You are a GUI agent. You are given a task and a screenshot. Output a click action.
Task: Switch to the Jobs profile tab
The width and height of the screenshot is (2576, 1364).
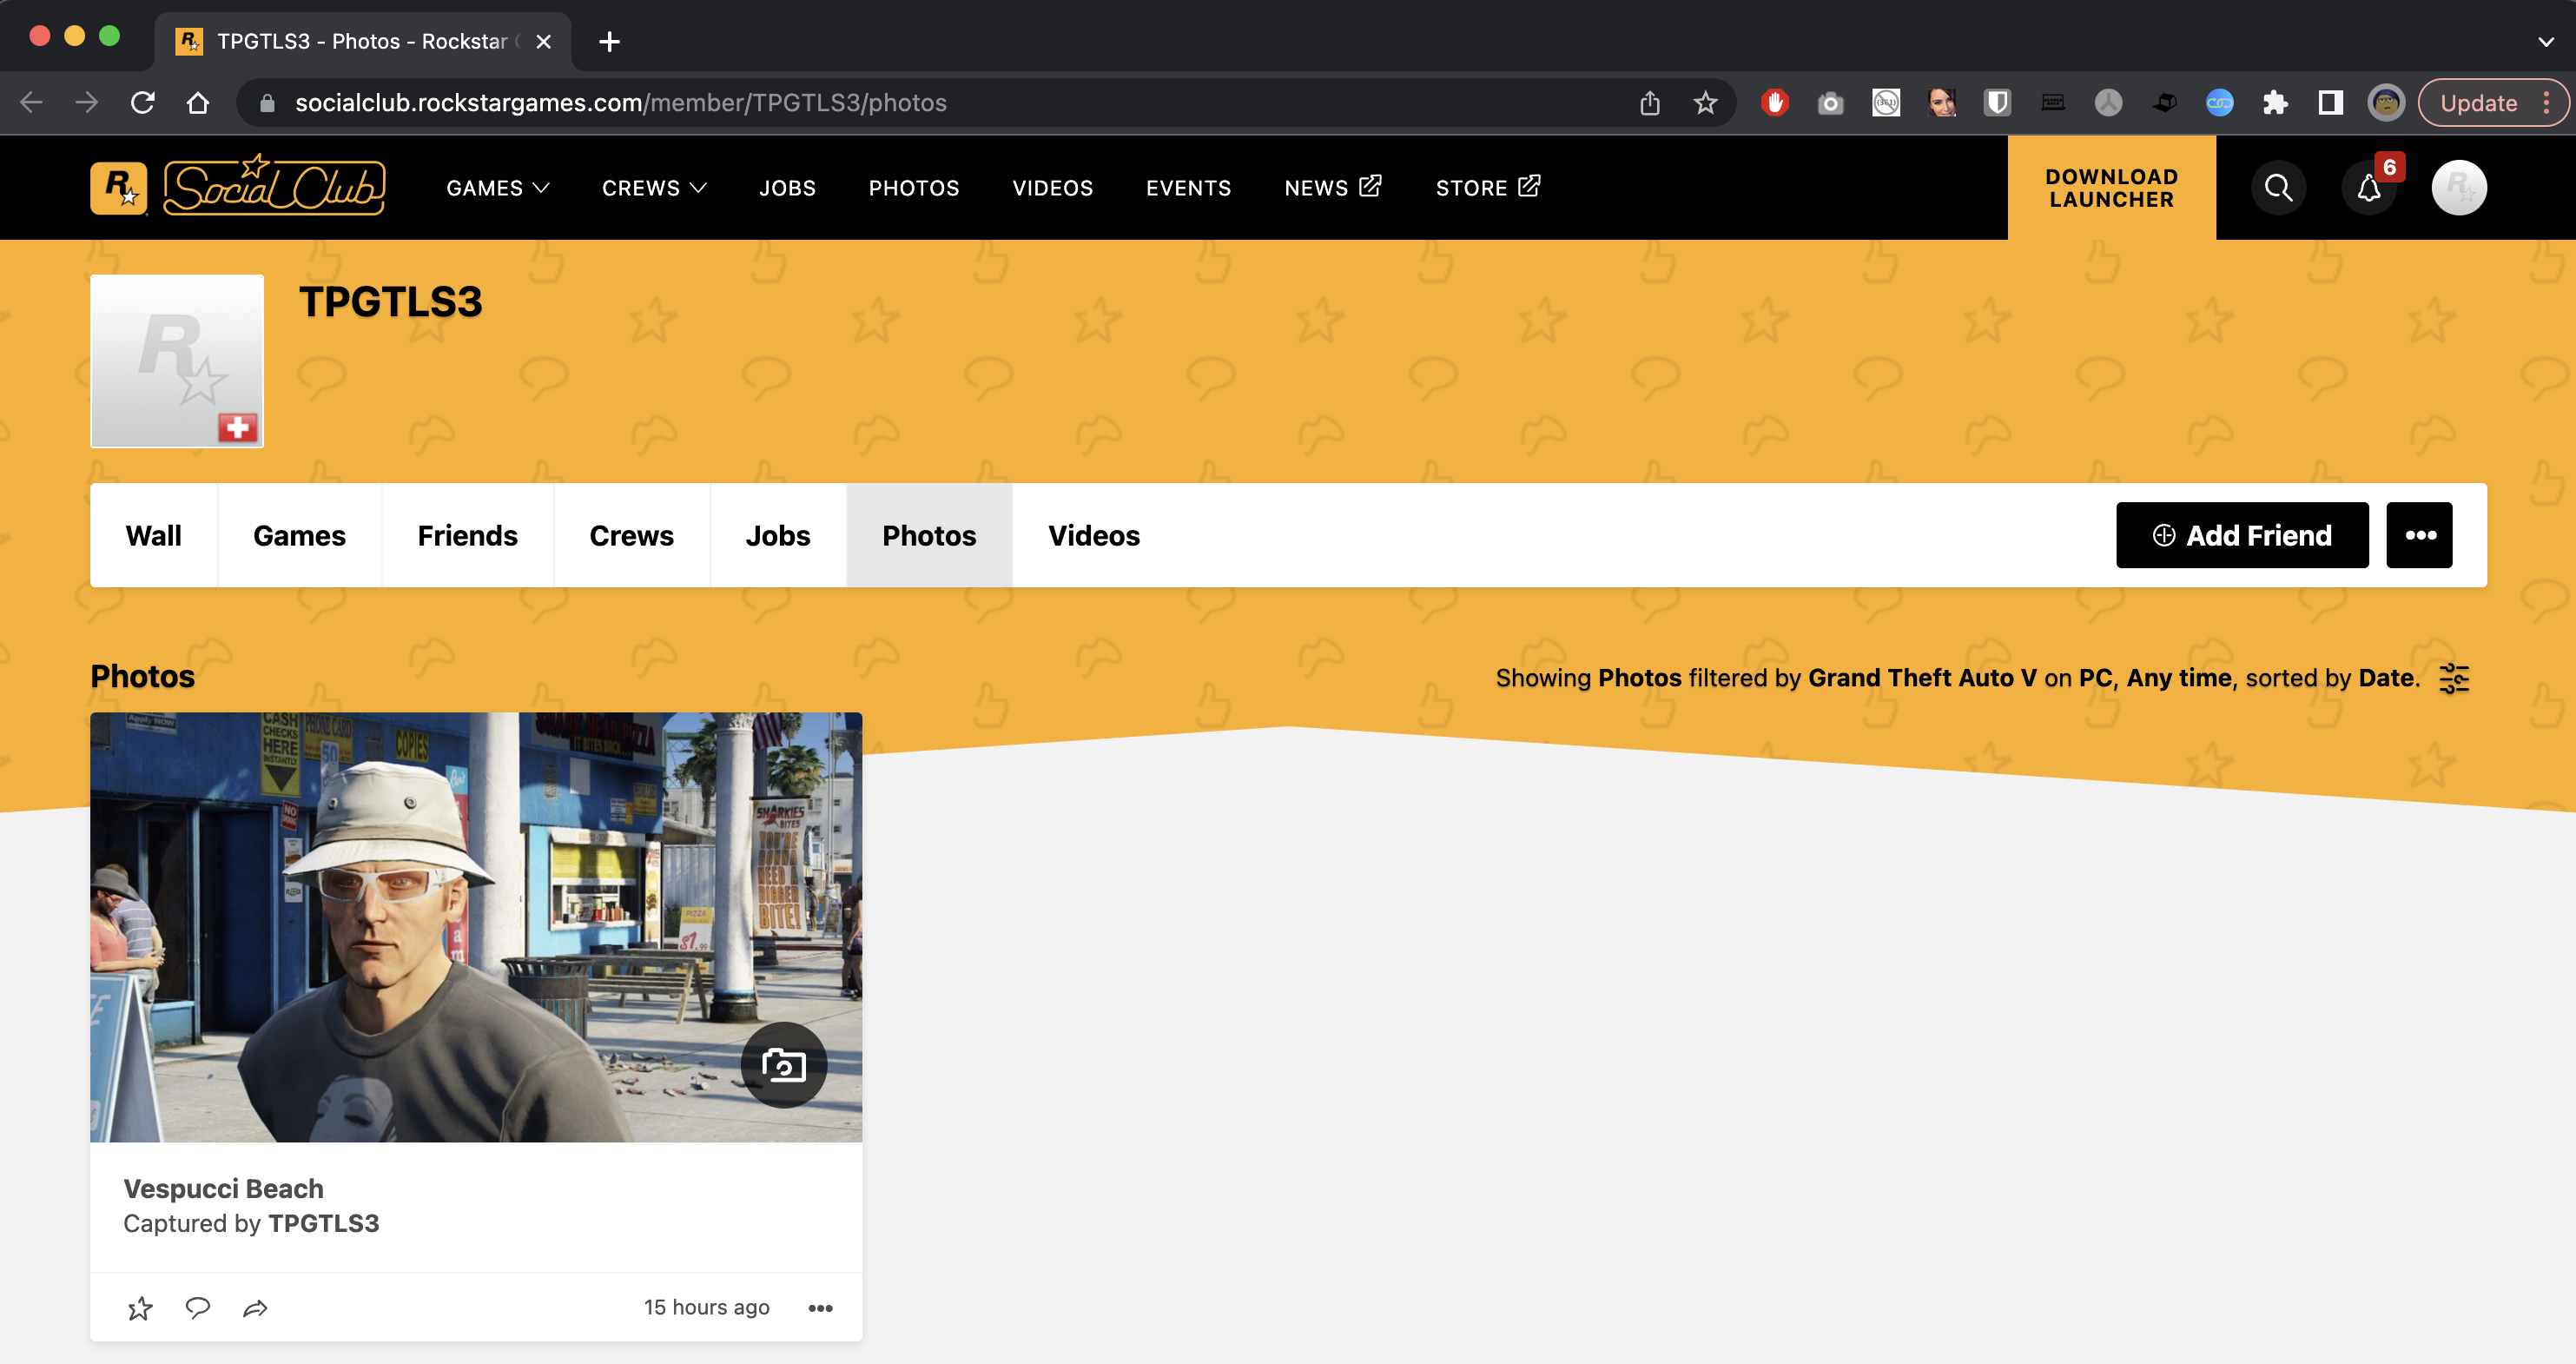point(778,535)
